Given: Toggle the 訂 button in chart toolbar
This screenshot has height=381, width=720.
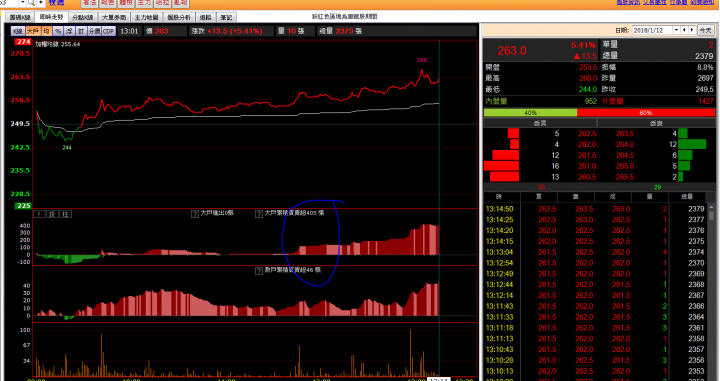Looking at the screenshot, I should point(81,31).
